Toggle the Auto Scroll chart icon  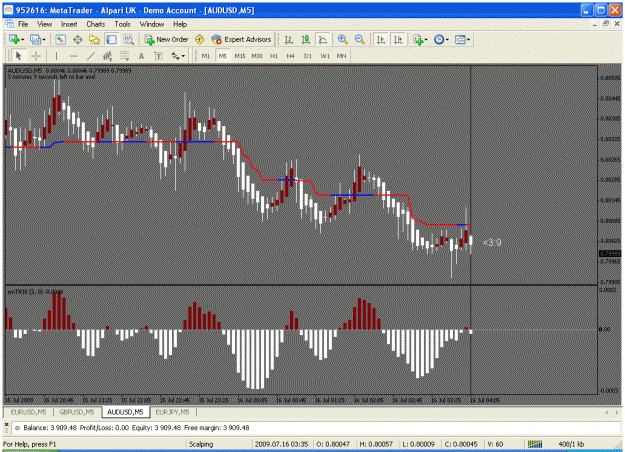click(x=381, y=39)
